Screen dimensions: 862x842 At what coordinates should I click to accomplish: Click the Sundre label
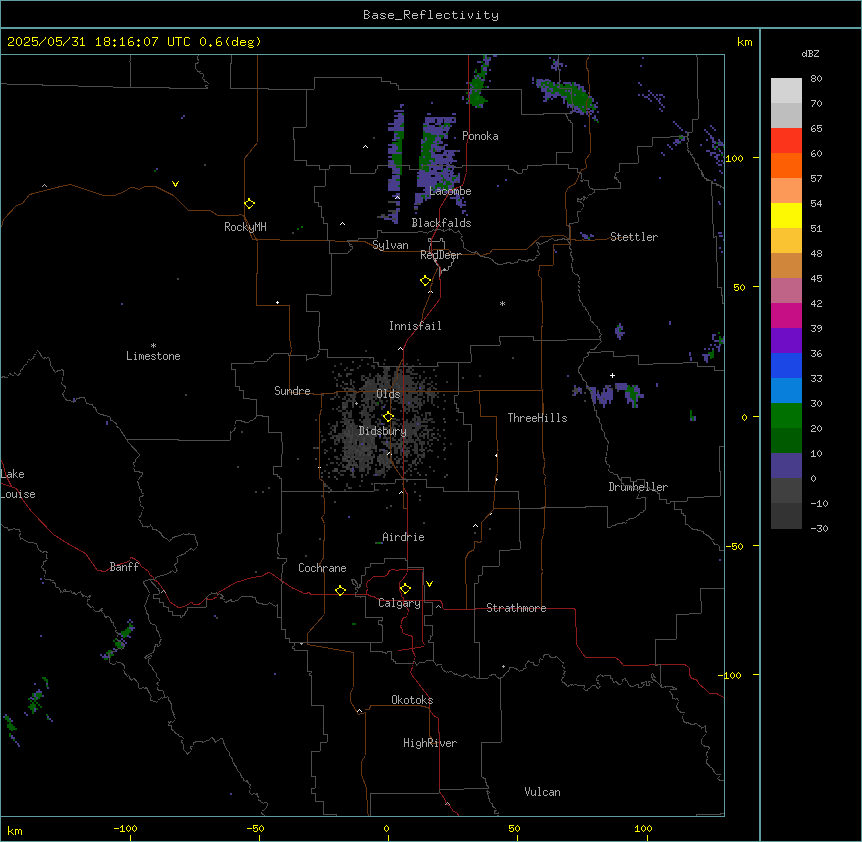[x=292, y=391]
